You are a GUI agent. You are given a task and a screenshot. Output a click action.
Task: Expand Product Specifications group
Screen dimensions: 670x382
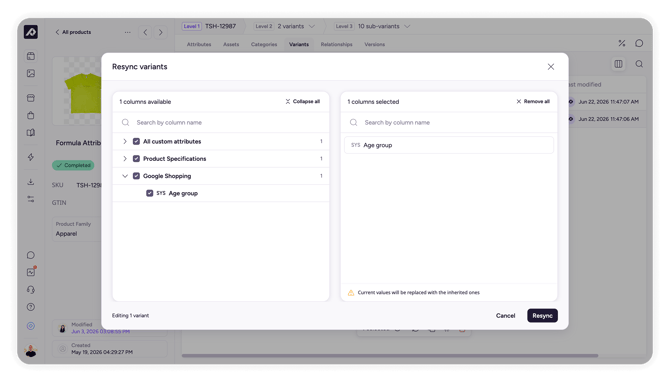125,159
